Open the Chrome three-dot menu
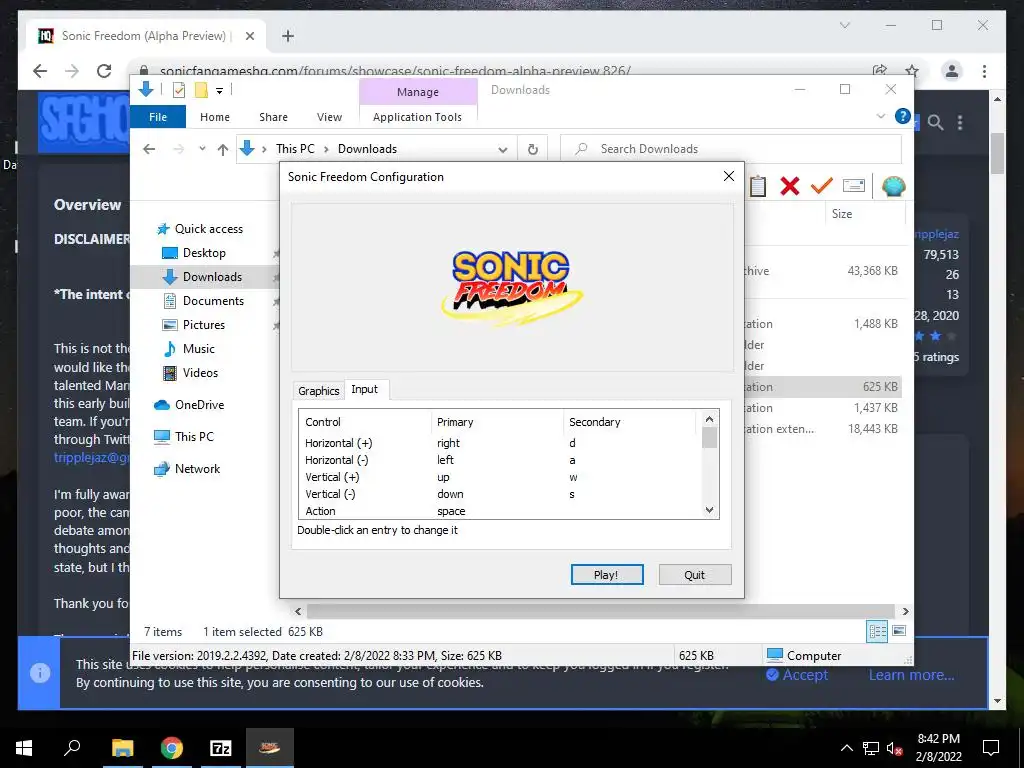The image size is (1024, 768). pos(984,71)
